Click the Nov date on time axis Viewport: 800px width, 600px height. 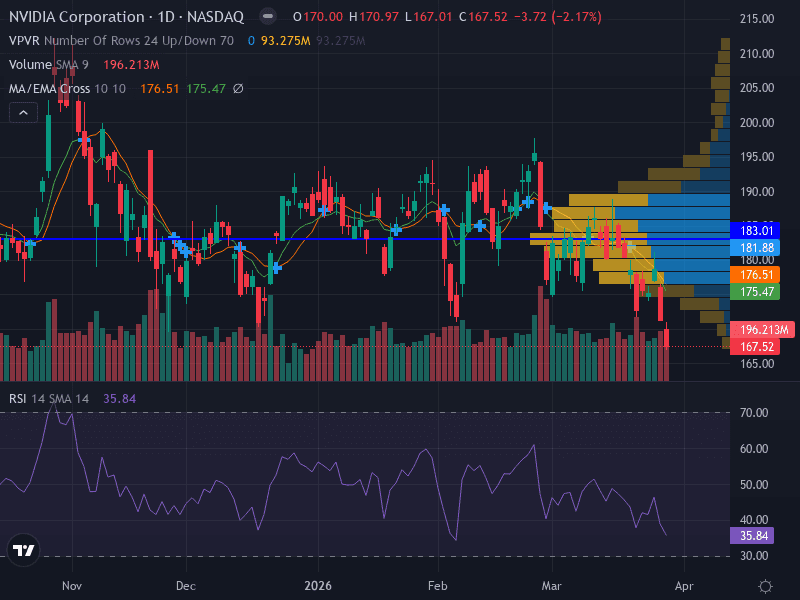tap(72, 586)
